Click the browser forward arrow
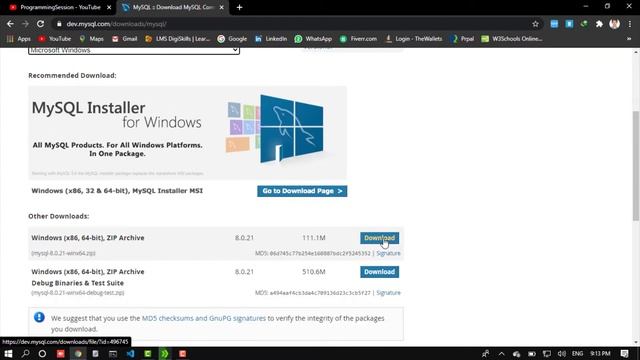Screen dimensions: 640x360 25,24
